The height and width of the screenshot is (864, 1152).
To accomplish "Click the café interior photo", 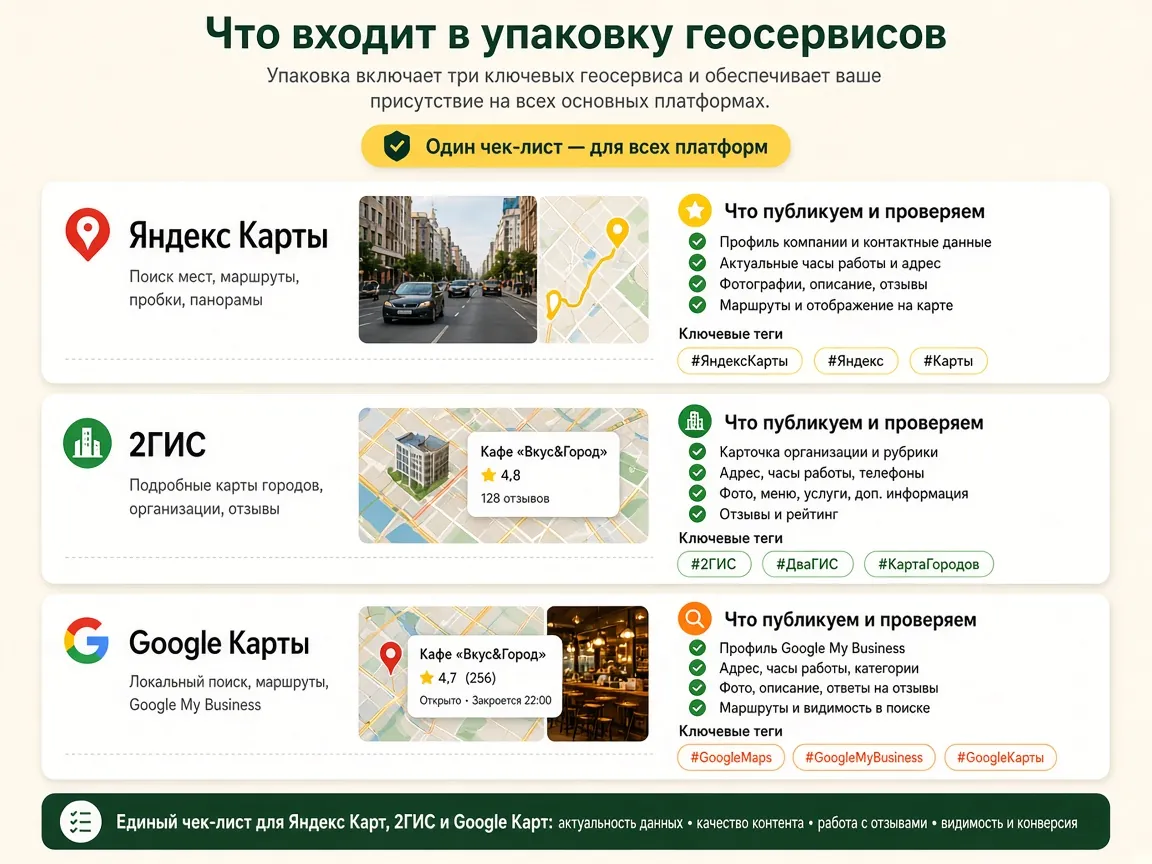I will click(598, 673).
